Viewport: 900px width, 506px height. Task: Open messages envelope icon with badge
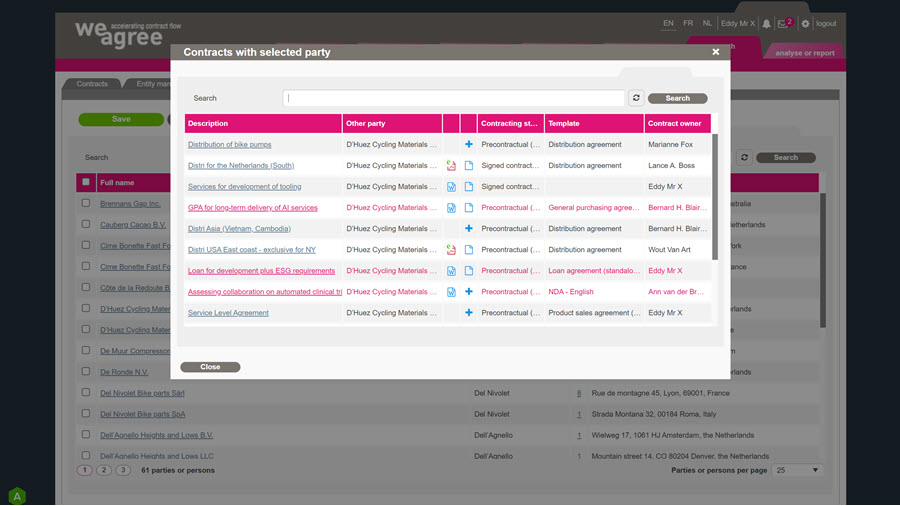point(784,23)
